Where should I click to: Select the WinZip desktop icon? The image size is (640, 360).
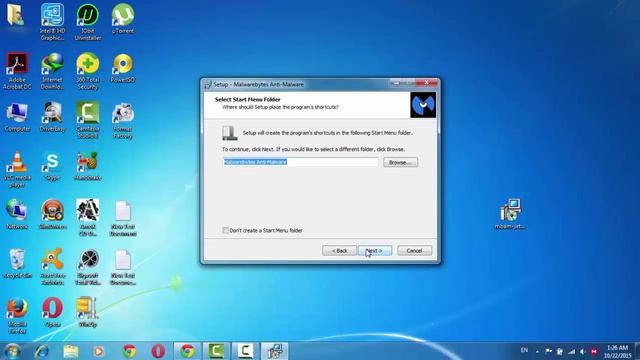(x=87, y=313)
